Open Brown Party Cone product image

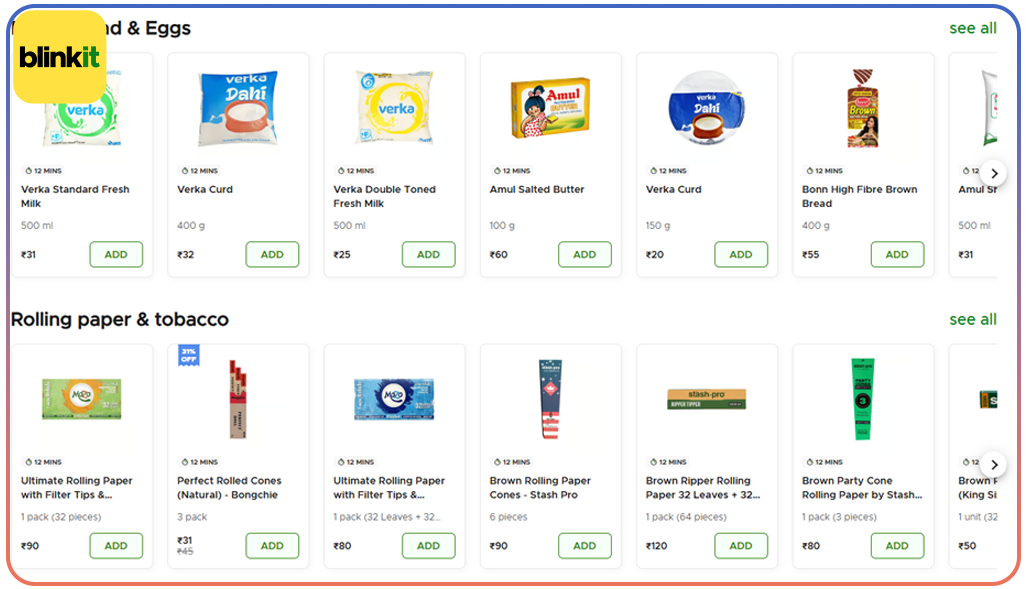tap(863, 399)
